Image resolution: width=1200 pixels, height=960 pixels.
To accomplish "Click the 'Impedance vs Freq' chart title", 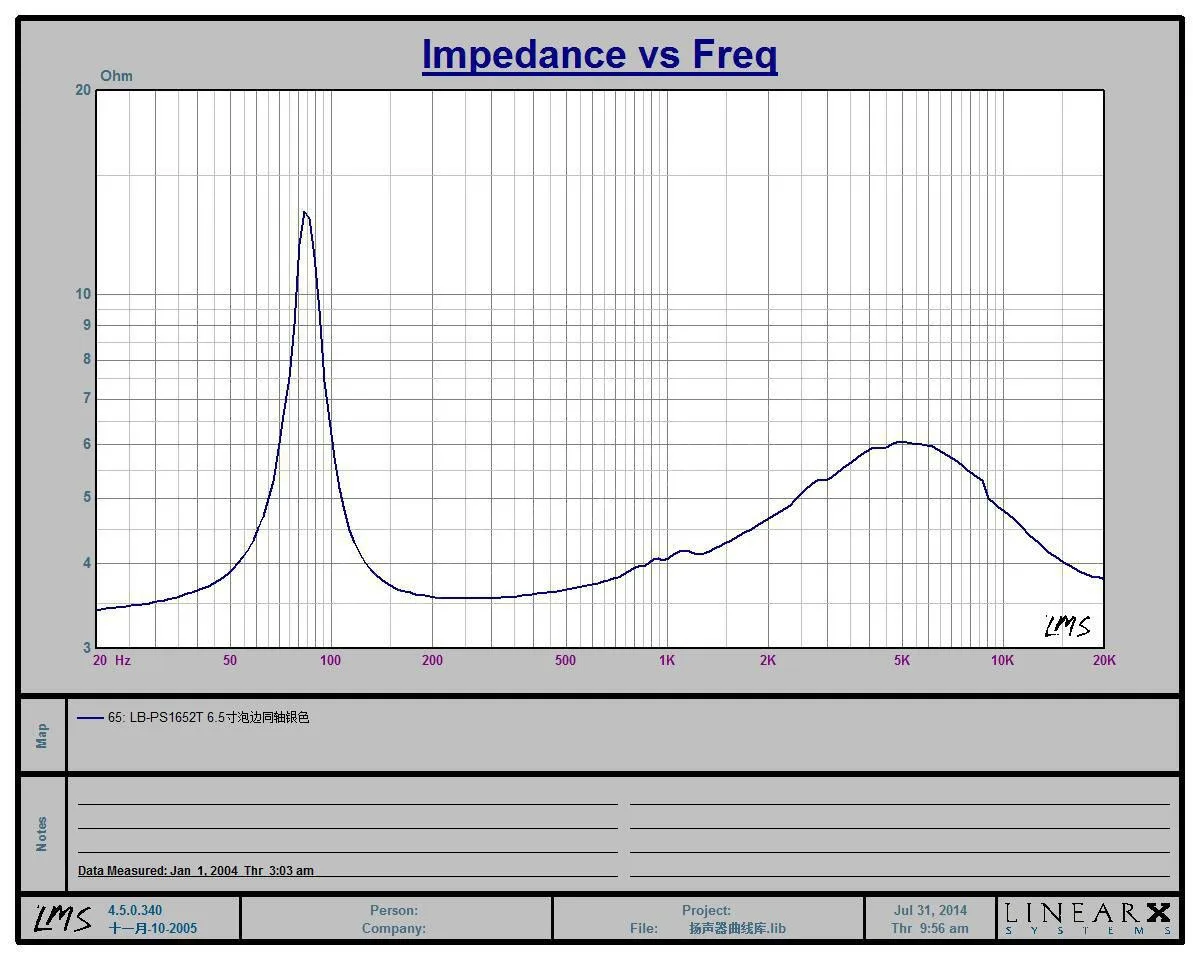I will click(600, 54).
